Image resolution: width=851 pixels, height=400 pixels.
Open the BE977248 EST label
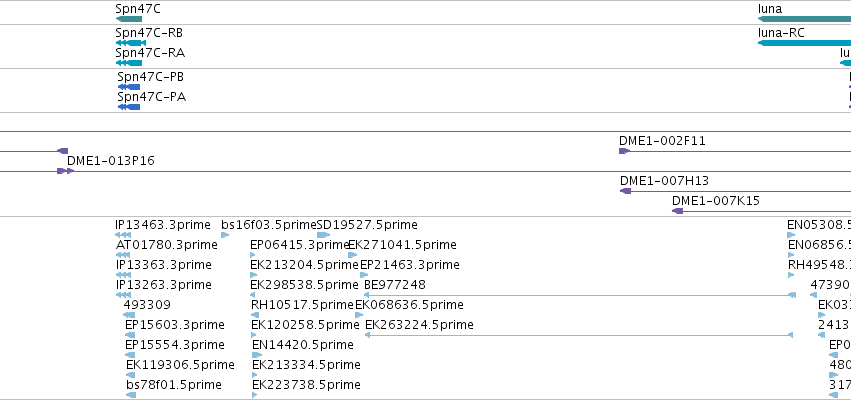pyautogui.click(x=395, y=285)
